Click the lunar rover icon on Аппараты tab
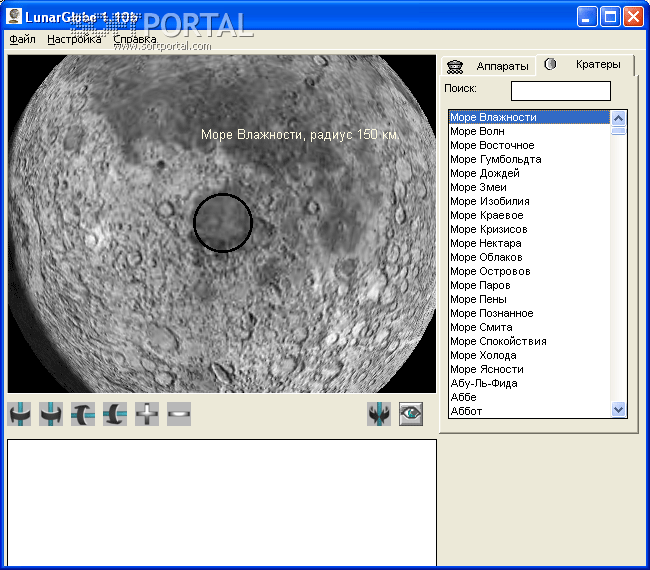Screen dimensions: 650x570 (x=456, y=66)
